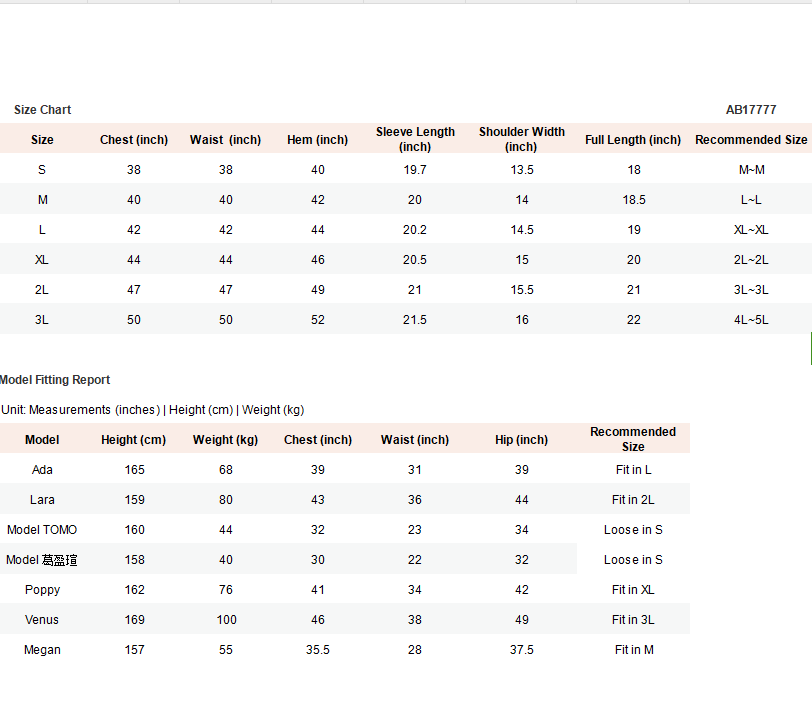
Task: Select the "Model TOMO" name cell
Action: pyautogui.click(x=42, y=530)
